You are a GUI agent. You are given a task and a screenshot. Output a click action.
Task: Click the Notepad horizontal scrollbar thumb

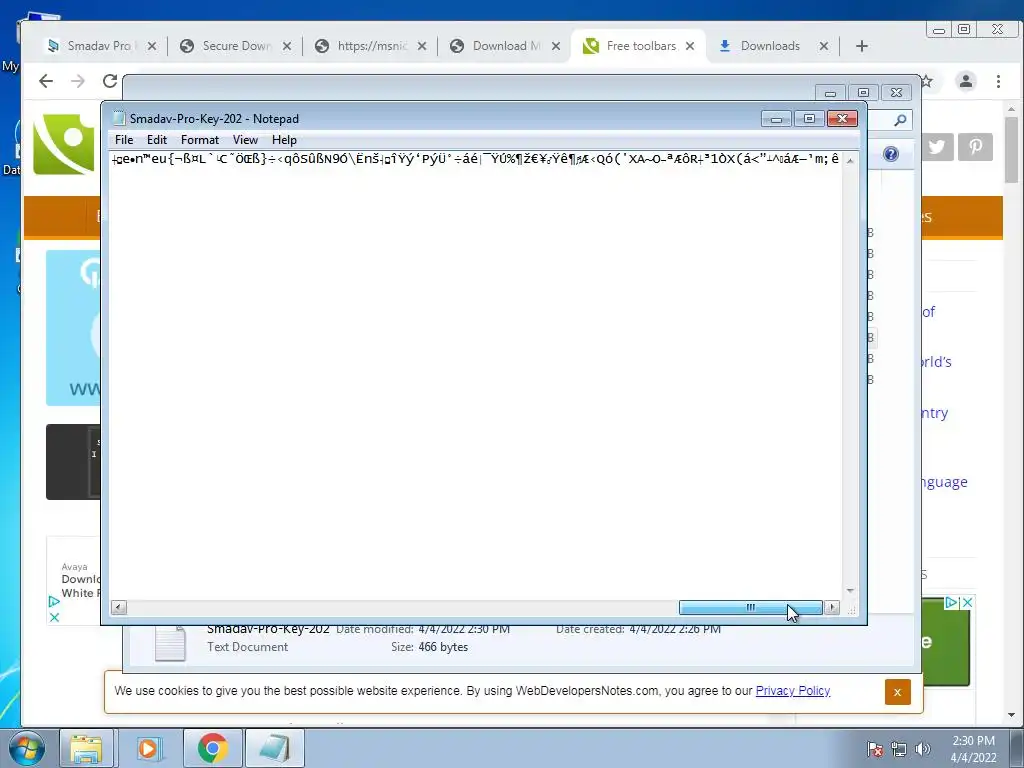tap(750, 608)
